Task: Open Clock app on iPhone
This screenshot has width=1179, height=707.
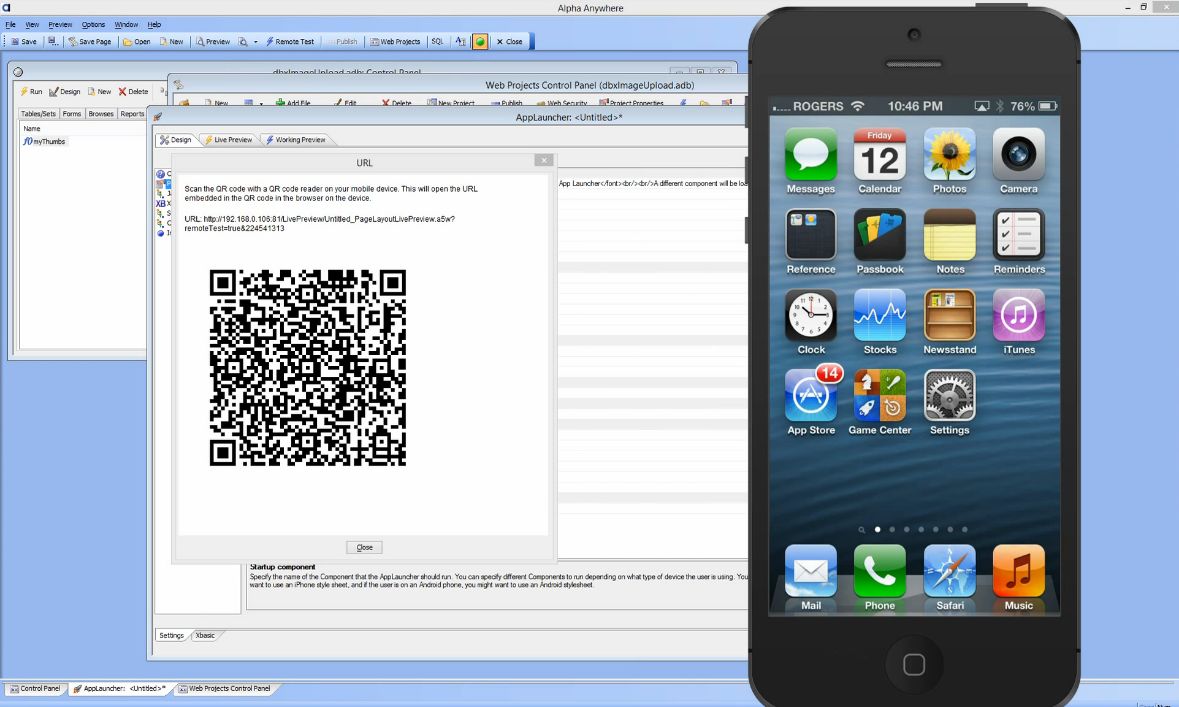Action: click(811, 322)
